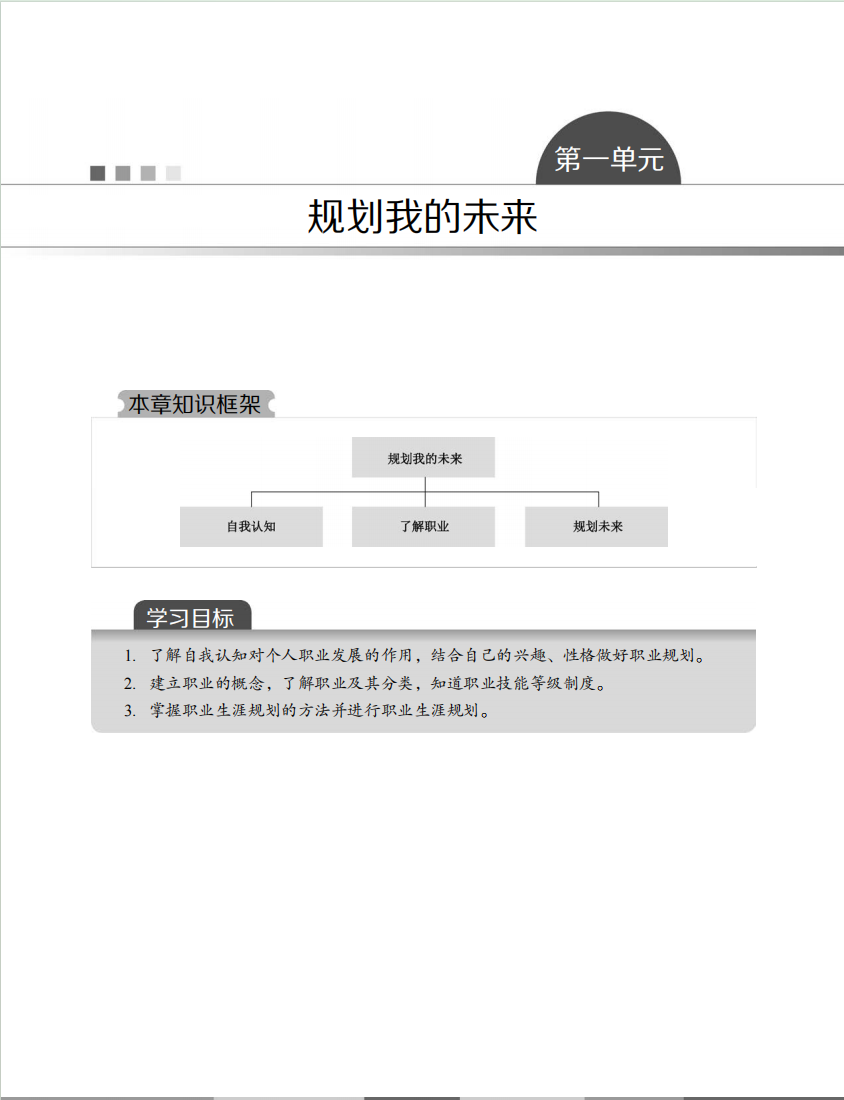Click the 自我认知 diagram box
Screen dimensions: 844x1100
(x=251, y=526)
